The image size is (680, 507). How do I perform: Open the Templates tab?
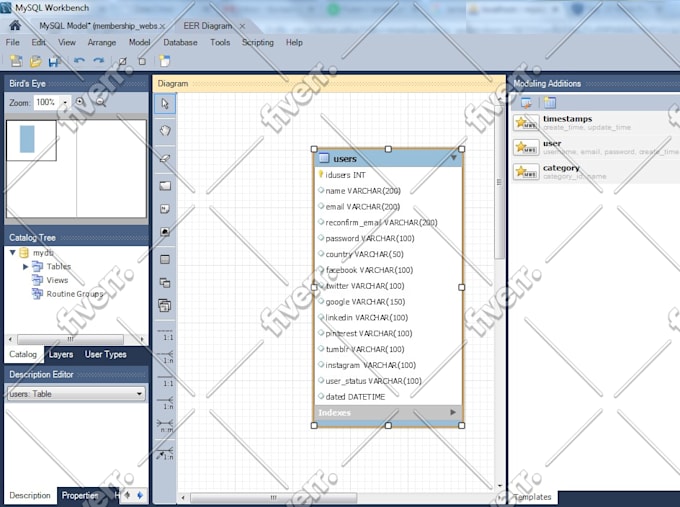pos(532,497)
